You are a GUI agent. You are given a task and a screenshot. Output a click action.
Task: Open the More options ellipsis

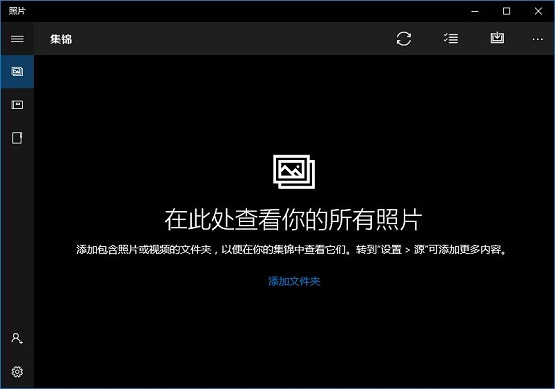tap(537, 39)
